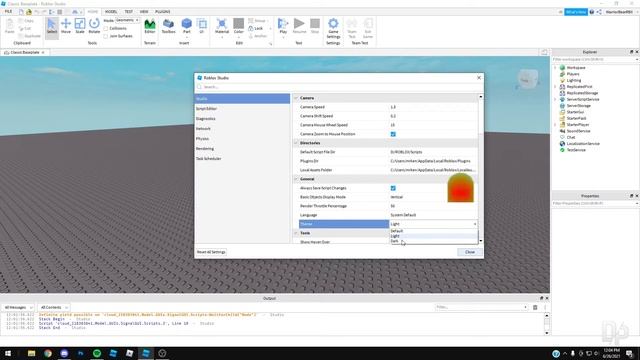The height and width of the screenshot is (360, 640).
Task: Open the FILE menu
Action: point(8,12)
